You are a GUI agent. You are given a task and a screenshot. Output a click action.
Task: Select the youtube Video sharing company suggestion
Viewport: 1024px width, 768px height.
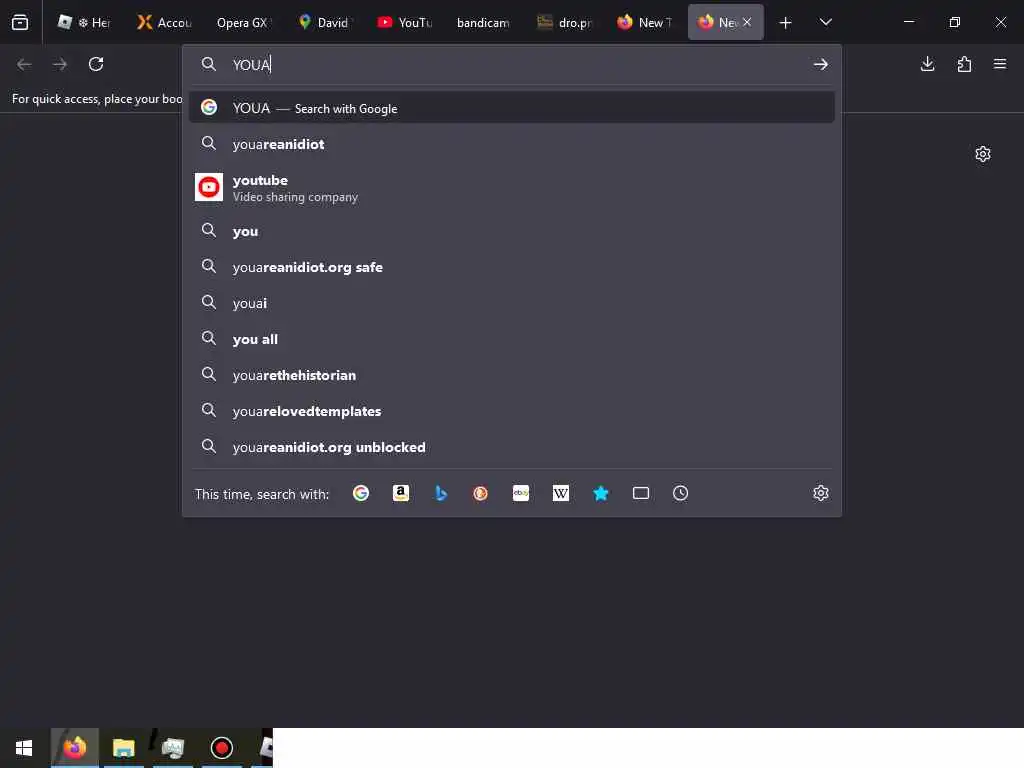point(511,187)
